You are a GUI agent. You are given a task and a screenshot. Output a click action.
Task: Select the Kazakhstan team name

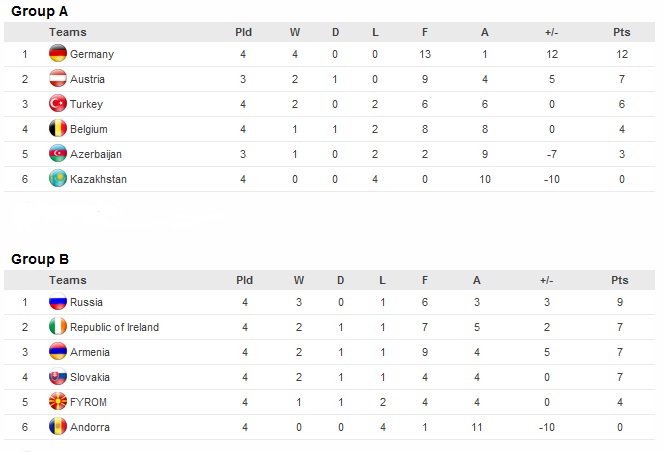pos(98,179)
